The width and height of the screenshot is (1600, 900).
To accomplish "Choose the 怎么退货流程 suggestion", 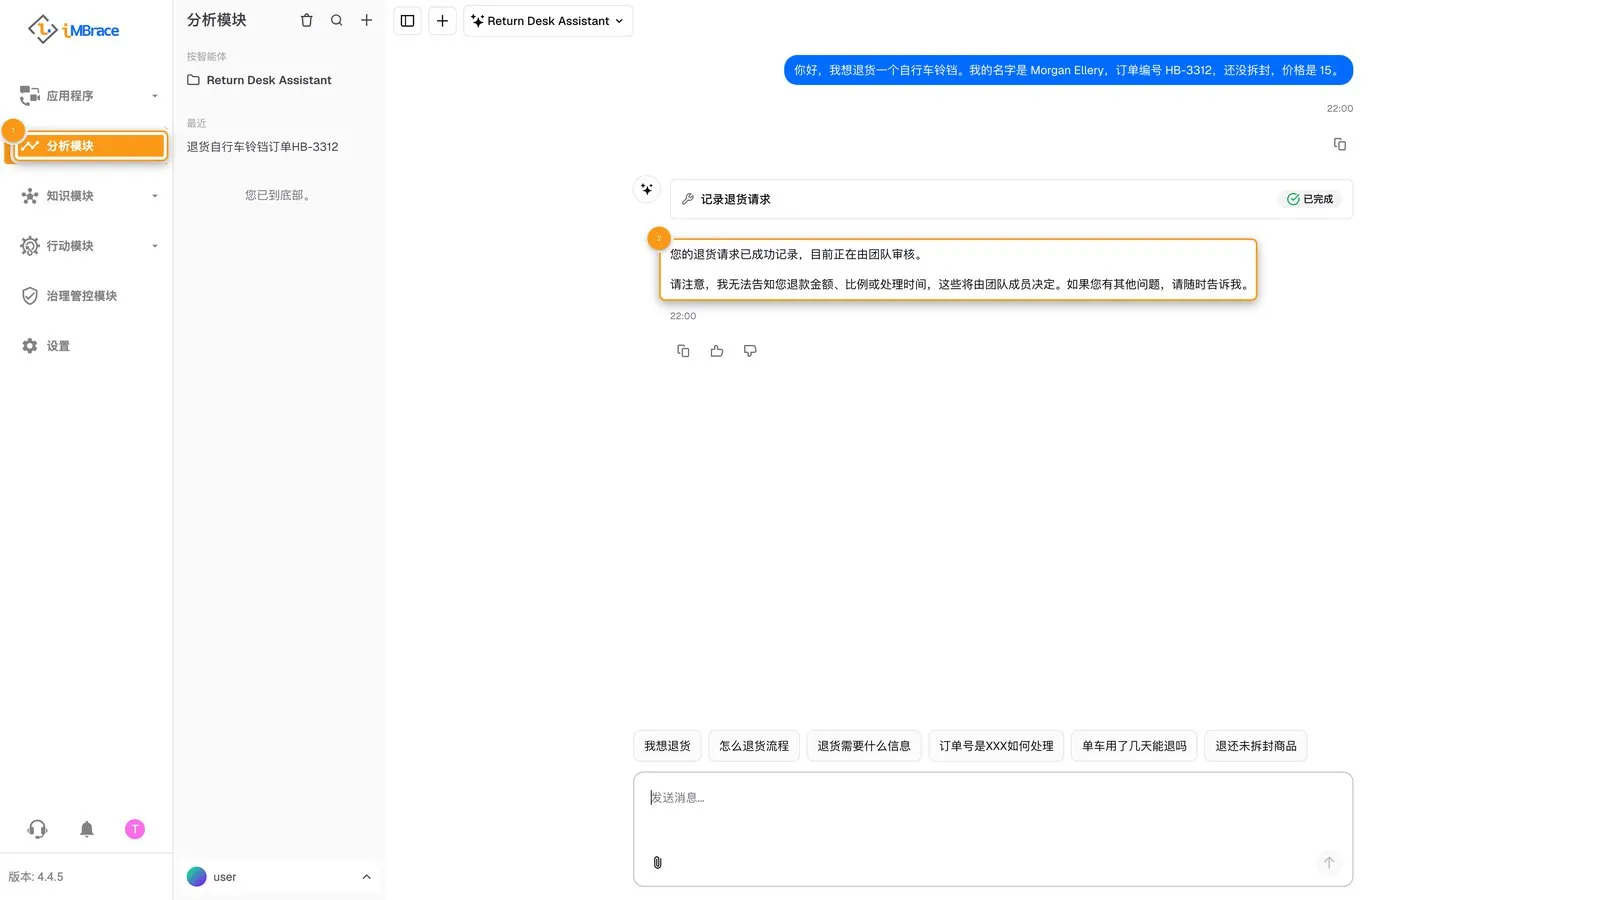I will 754,746.
